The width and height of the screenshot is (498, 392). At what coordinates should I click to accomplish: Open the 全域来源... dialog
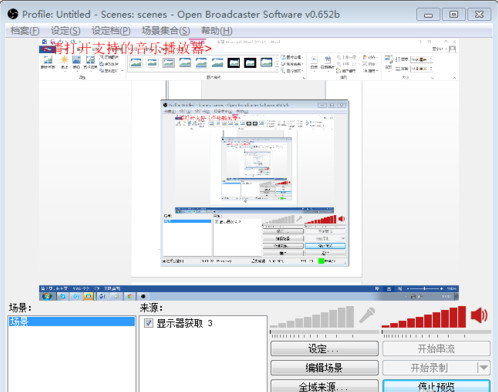[x=324, y=386]
